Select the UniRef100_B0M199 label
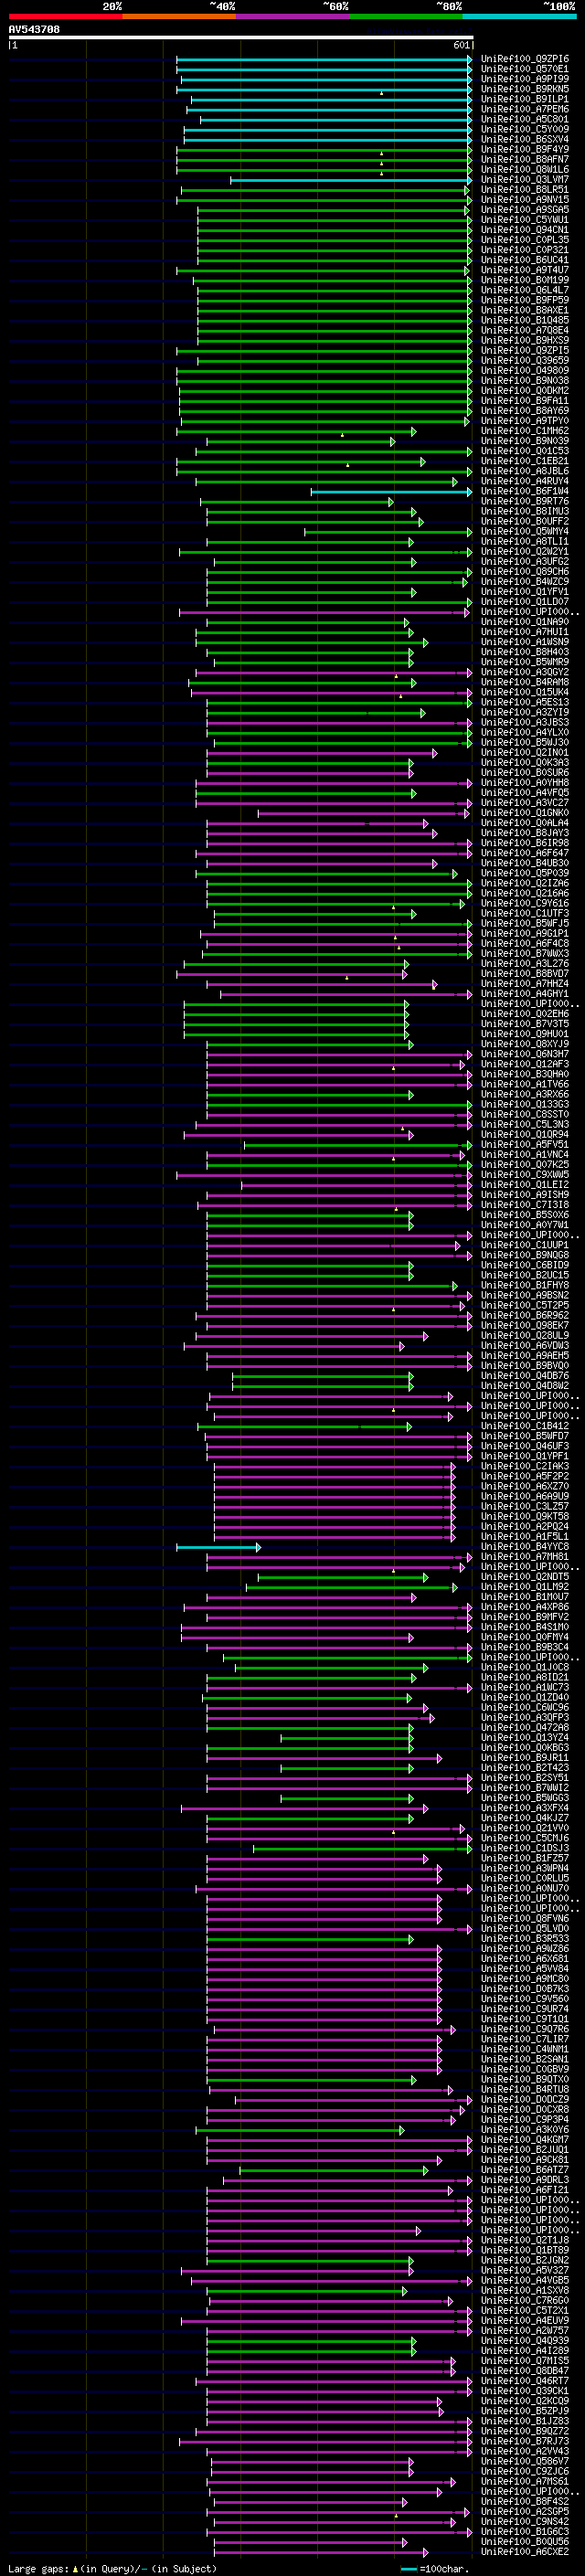Image resolution: width=585 pixels, height=2576 pixels. [524, 280]
